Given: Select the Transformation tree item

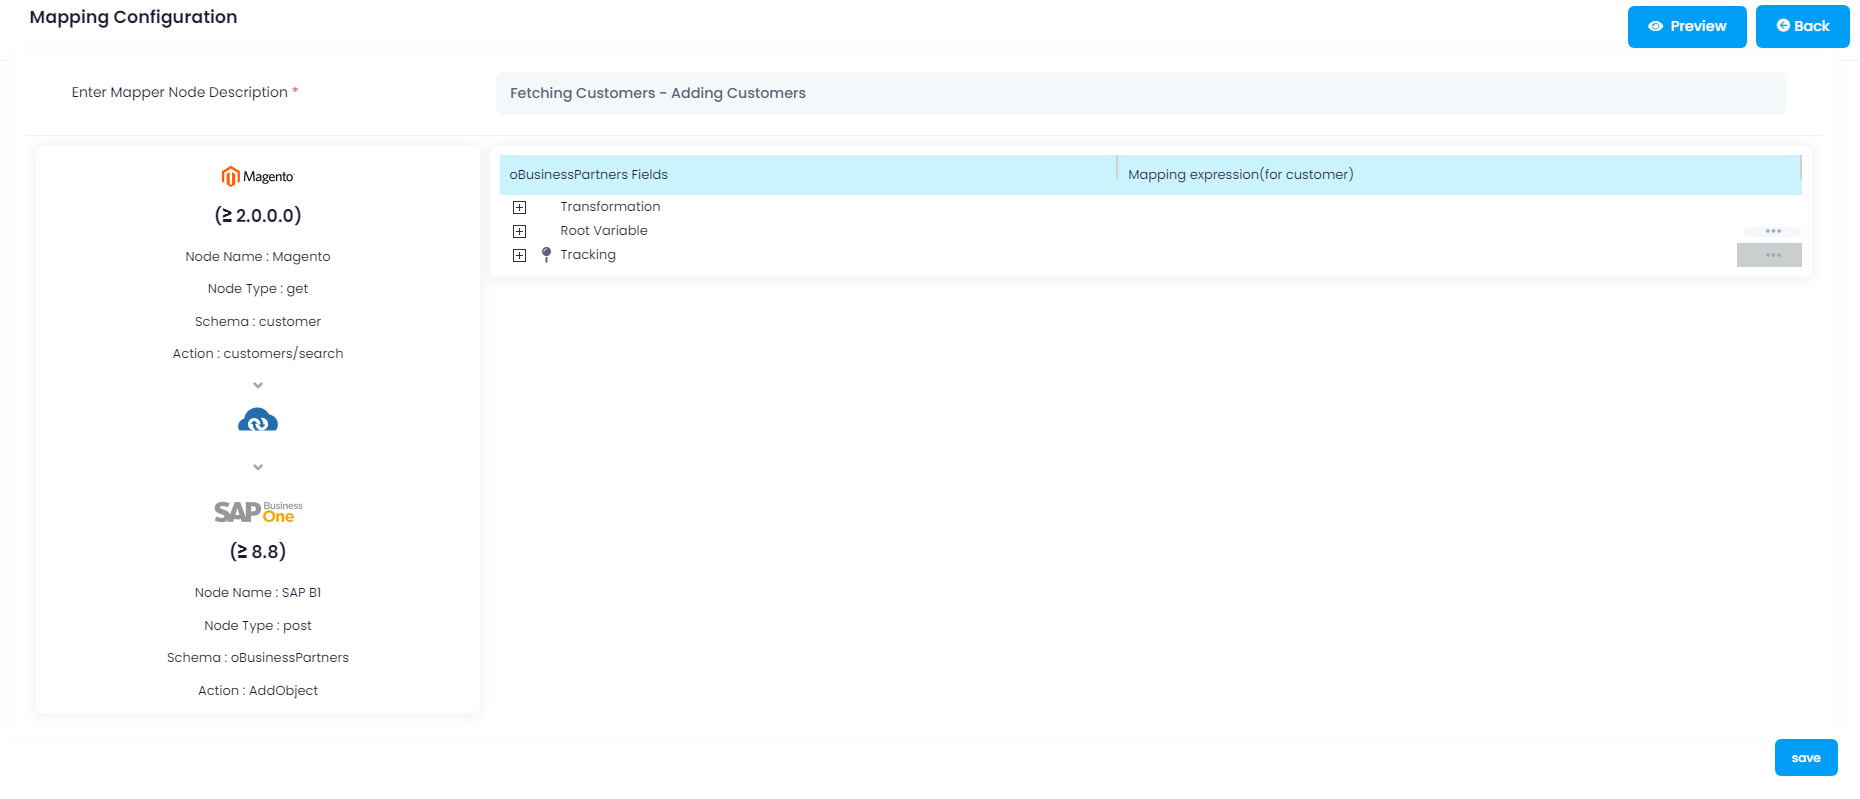Looking at the screenshot, I should 610,207.
